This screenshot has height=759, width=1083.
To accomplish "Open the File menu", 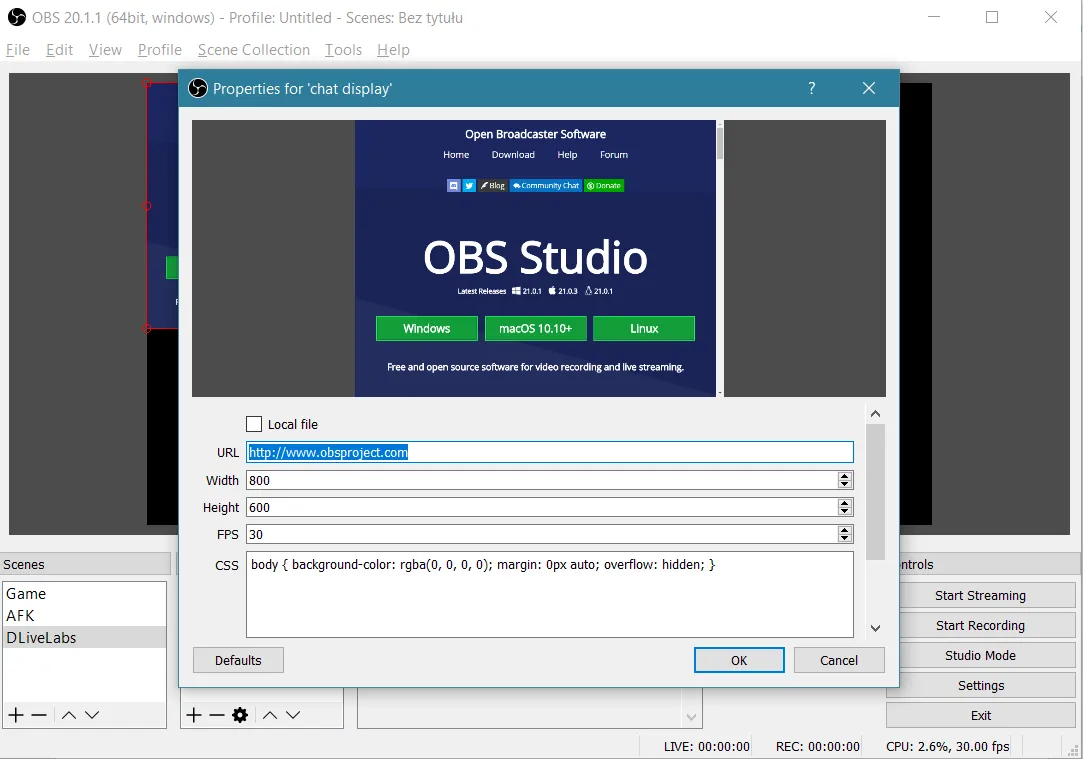I will pyautogui.click(x=18, y=50).
